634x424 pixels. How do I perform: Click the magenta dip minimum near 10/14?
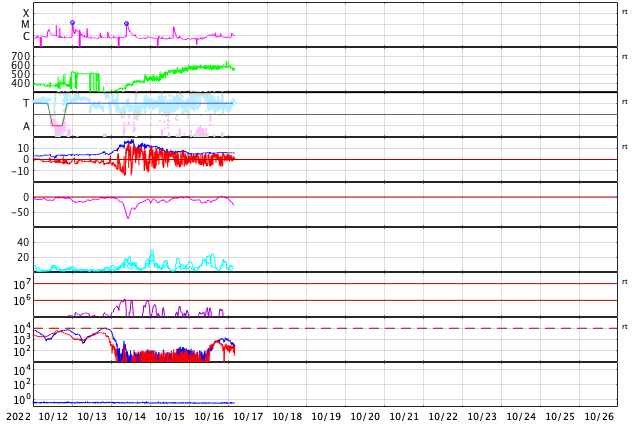pos(129,217)
